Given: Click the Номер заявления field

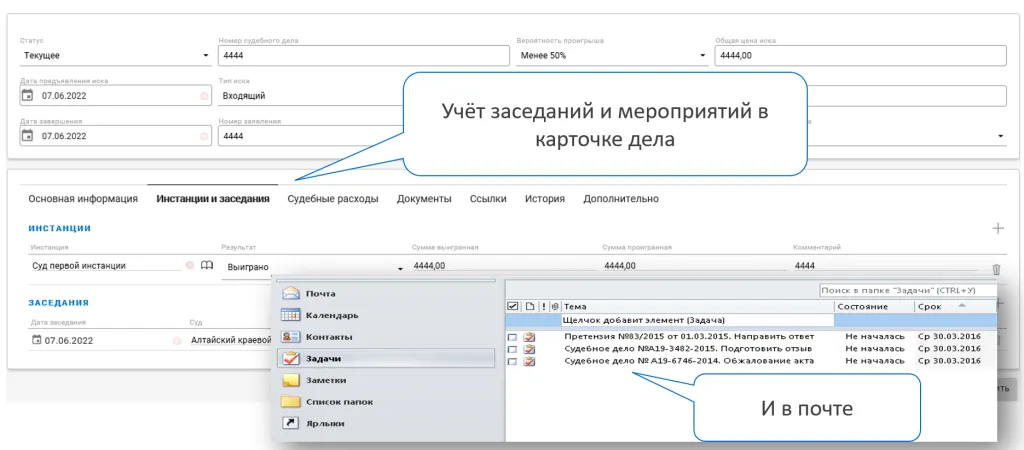Looking at the screenshot, I should point(312,137).
